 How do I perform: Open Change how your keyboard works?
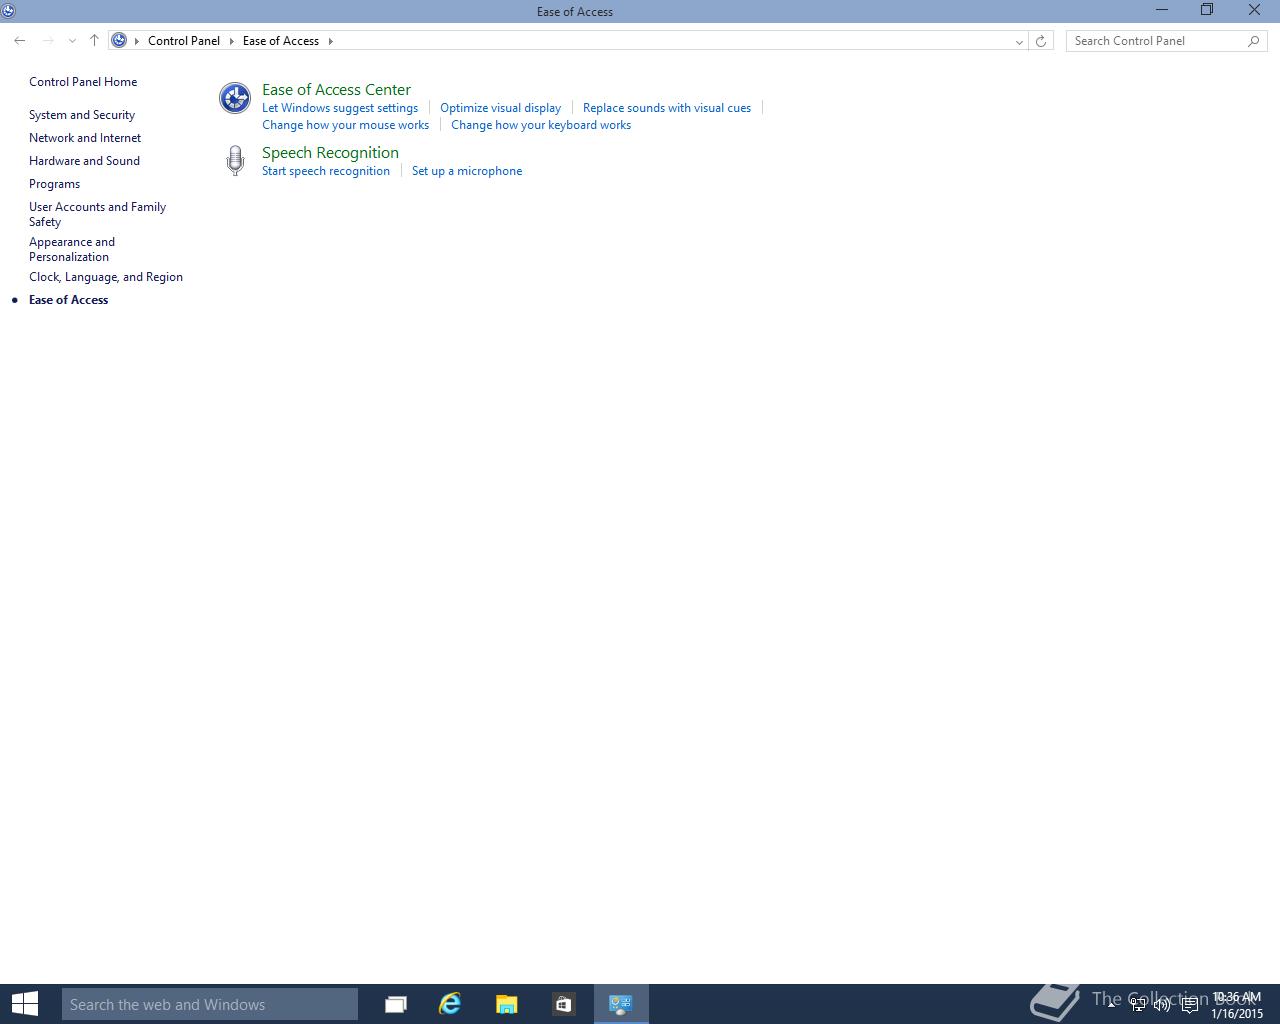pos(541,125)
